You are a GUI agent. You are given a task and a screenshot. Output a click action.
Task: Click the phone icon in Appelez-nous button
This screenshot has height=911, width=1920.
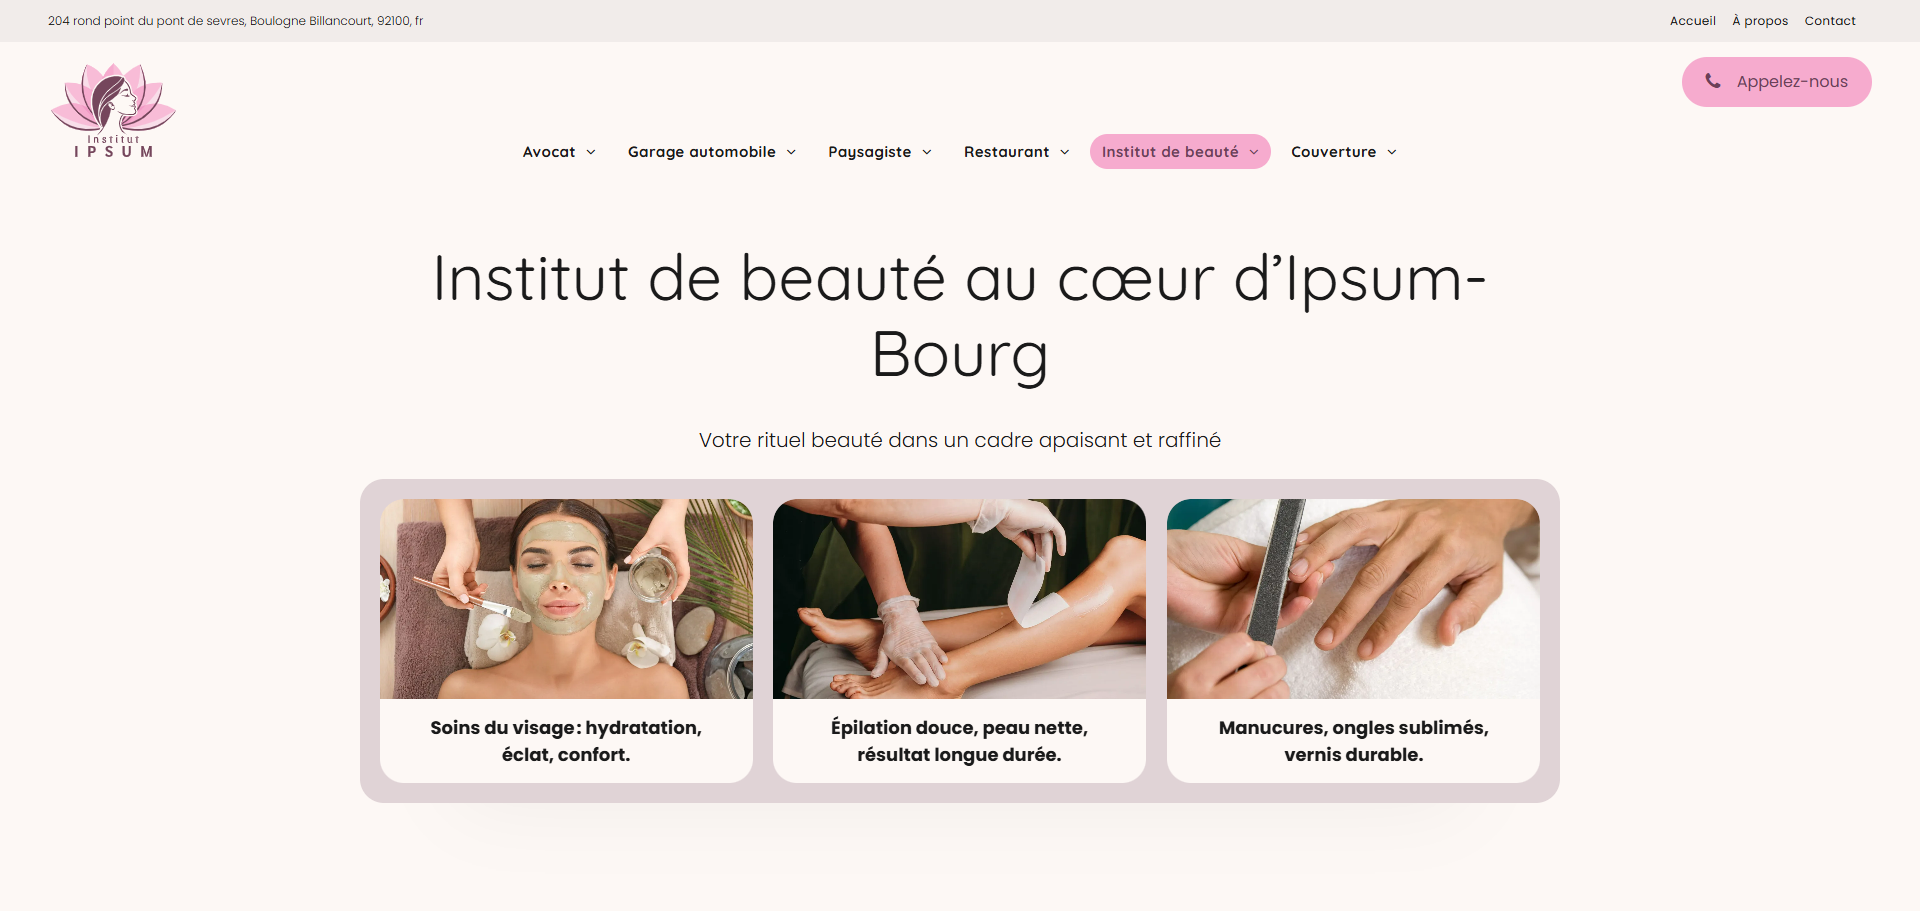1713,81
